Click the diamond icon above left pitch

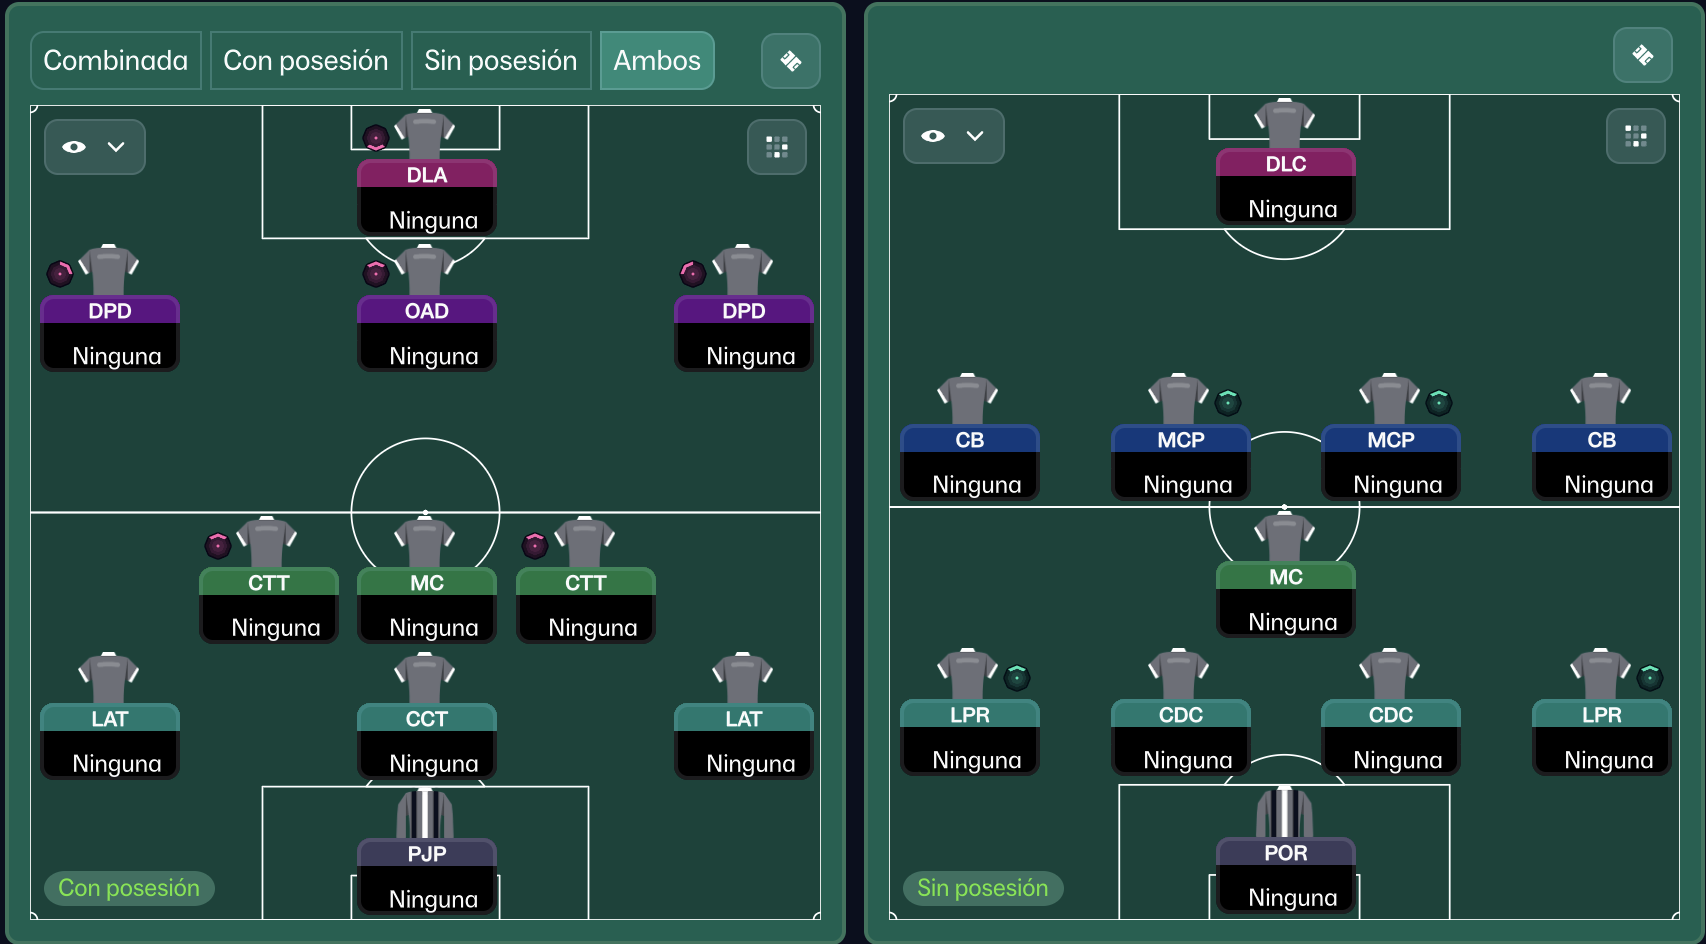tap(790, 61)
